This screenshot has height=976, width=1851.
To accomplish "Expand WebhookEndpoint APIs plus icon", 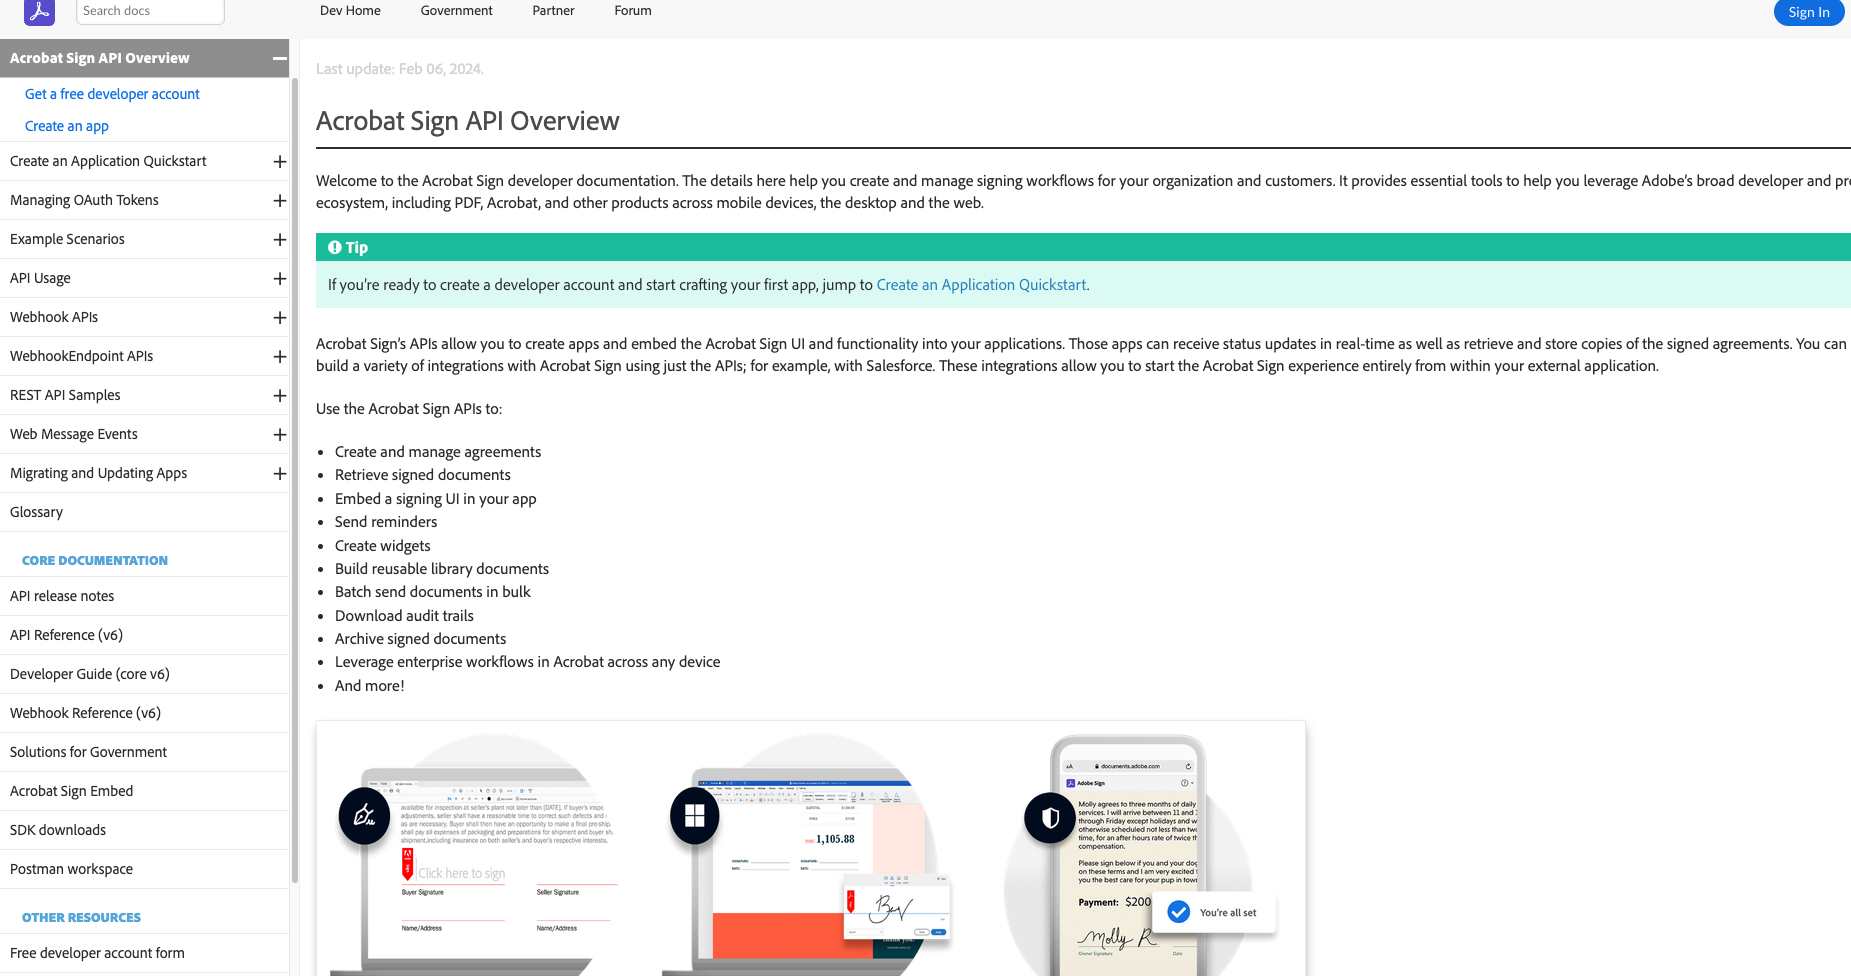I will pyautogui.click(x=280, y=357).
